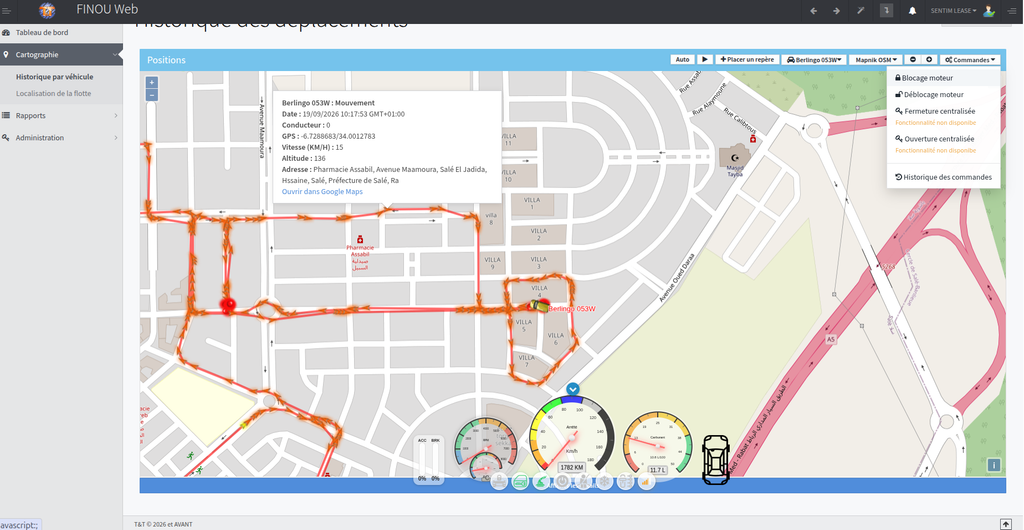Click the speedometer gauge

[572, 434]
